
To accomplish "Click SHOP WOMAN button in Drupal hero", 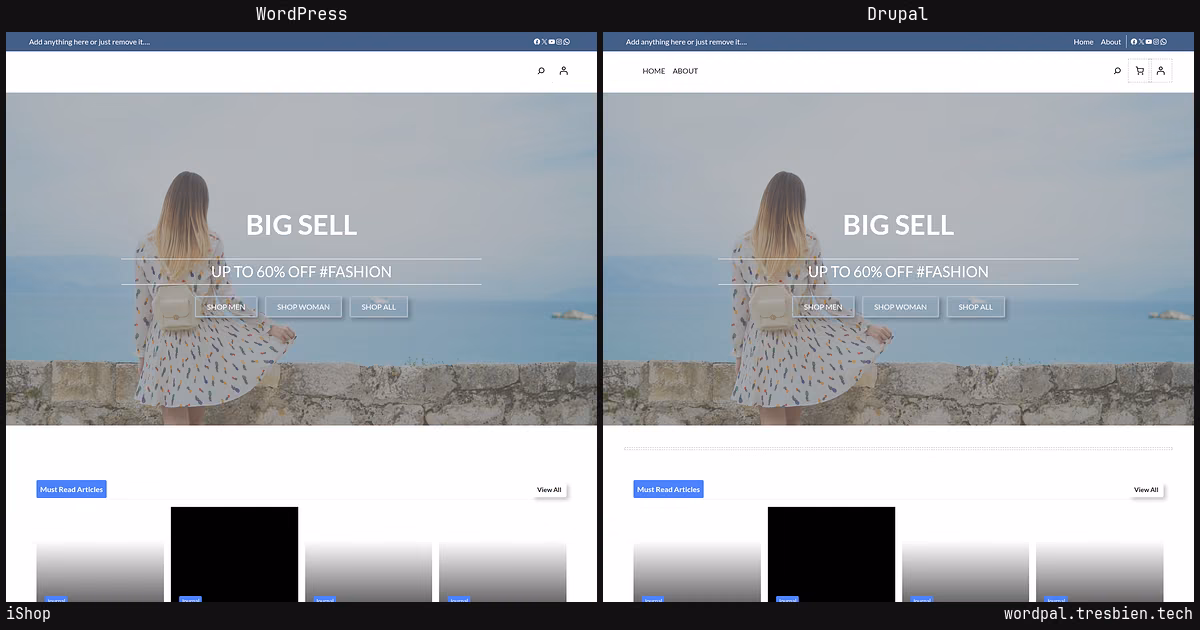I will click(x=901, y=307).
